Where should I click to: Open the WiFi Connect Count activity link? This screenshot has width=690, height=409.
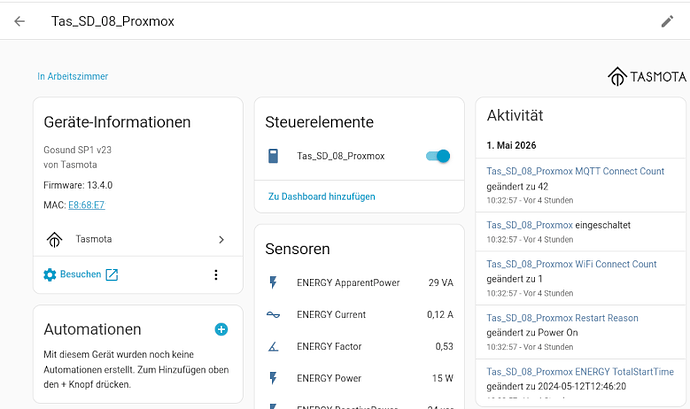coord(572,264)
